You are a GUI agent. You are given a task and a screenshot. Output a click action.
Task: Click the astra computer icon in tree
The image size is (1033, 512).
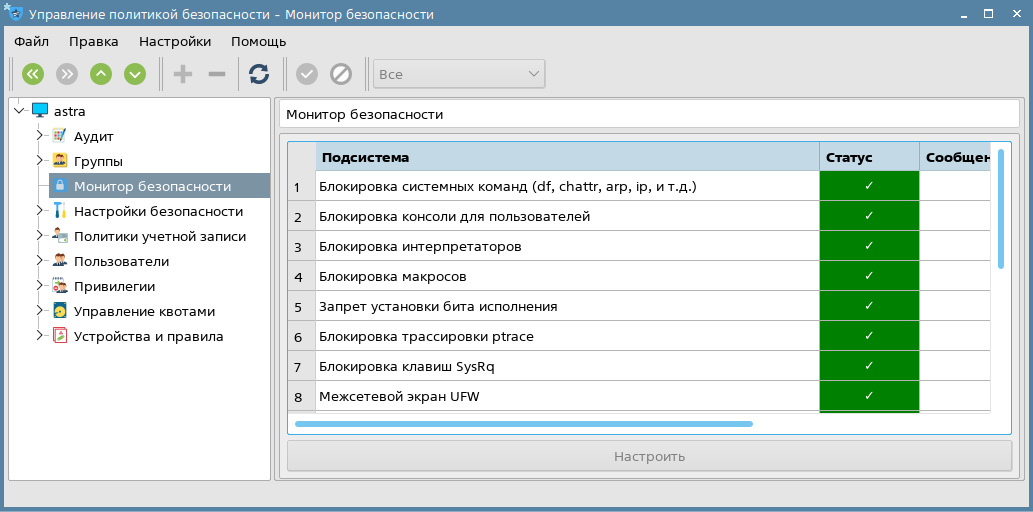pyautogui.click(x=40, y=111)
